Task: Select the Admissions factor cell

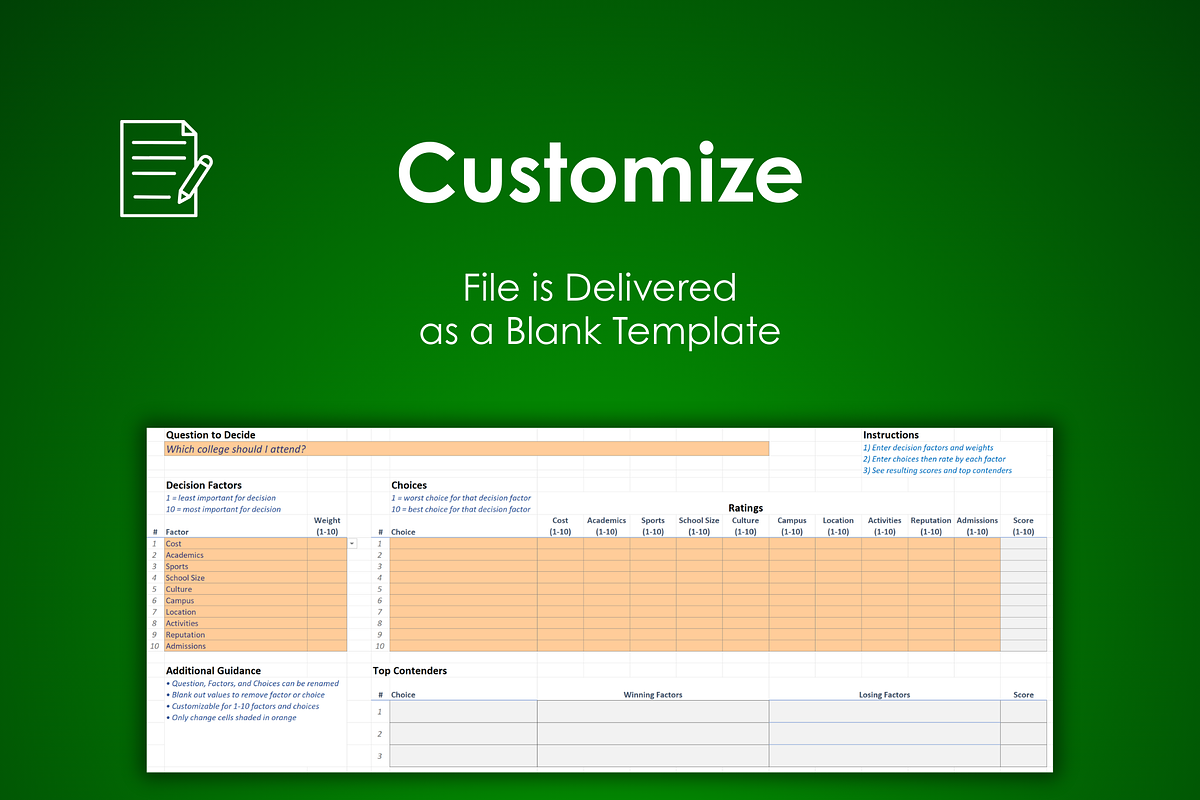Action: [236, 646]
